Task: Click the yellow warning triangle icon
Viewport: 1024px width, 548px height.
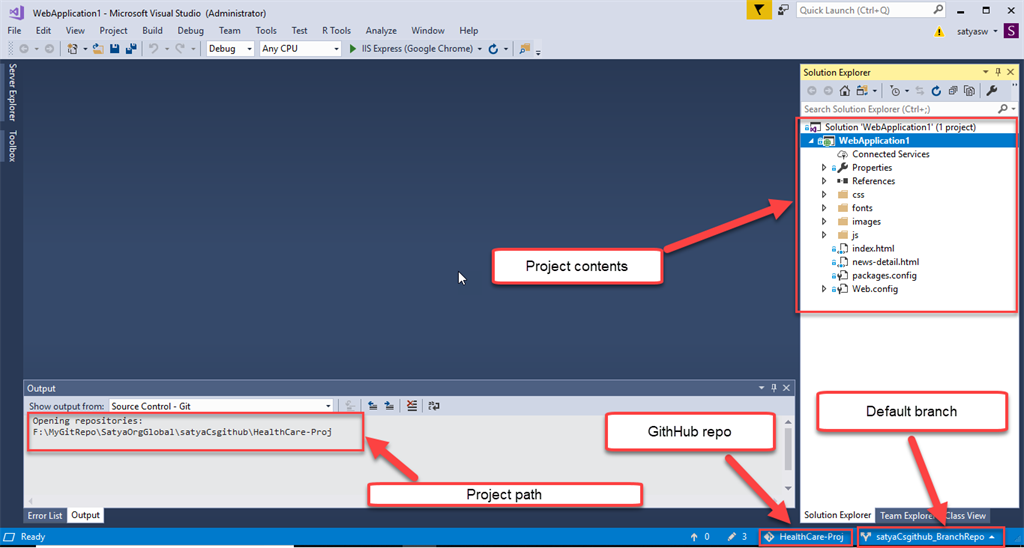Action: coord(938,31)
